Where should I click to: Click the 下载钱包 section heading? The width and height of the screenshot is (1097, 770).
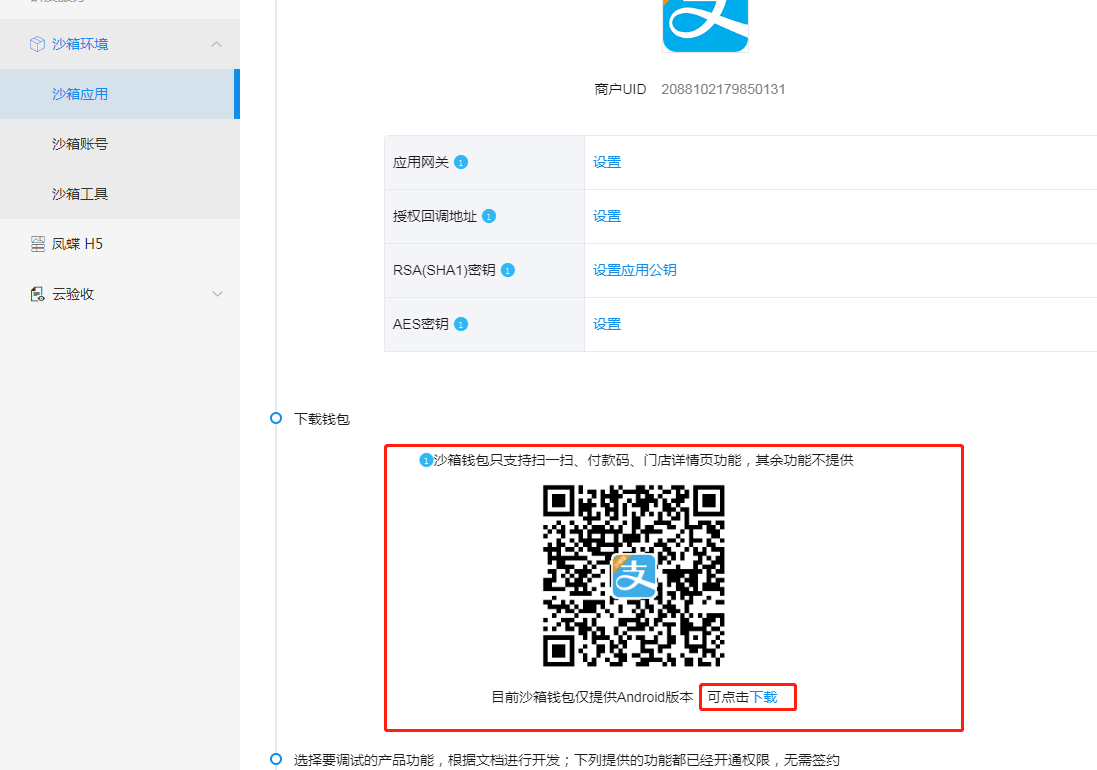(322, 419)
